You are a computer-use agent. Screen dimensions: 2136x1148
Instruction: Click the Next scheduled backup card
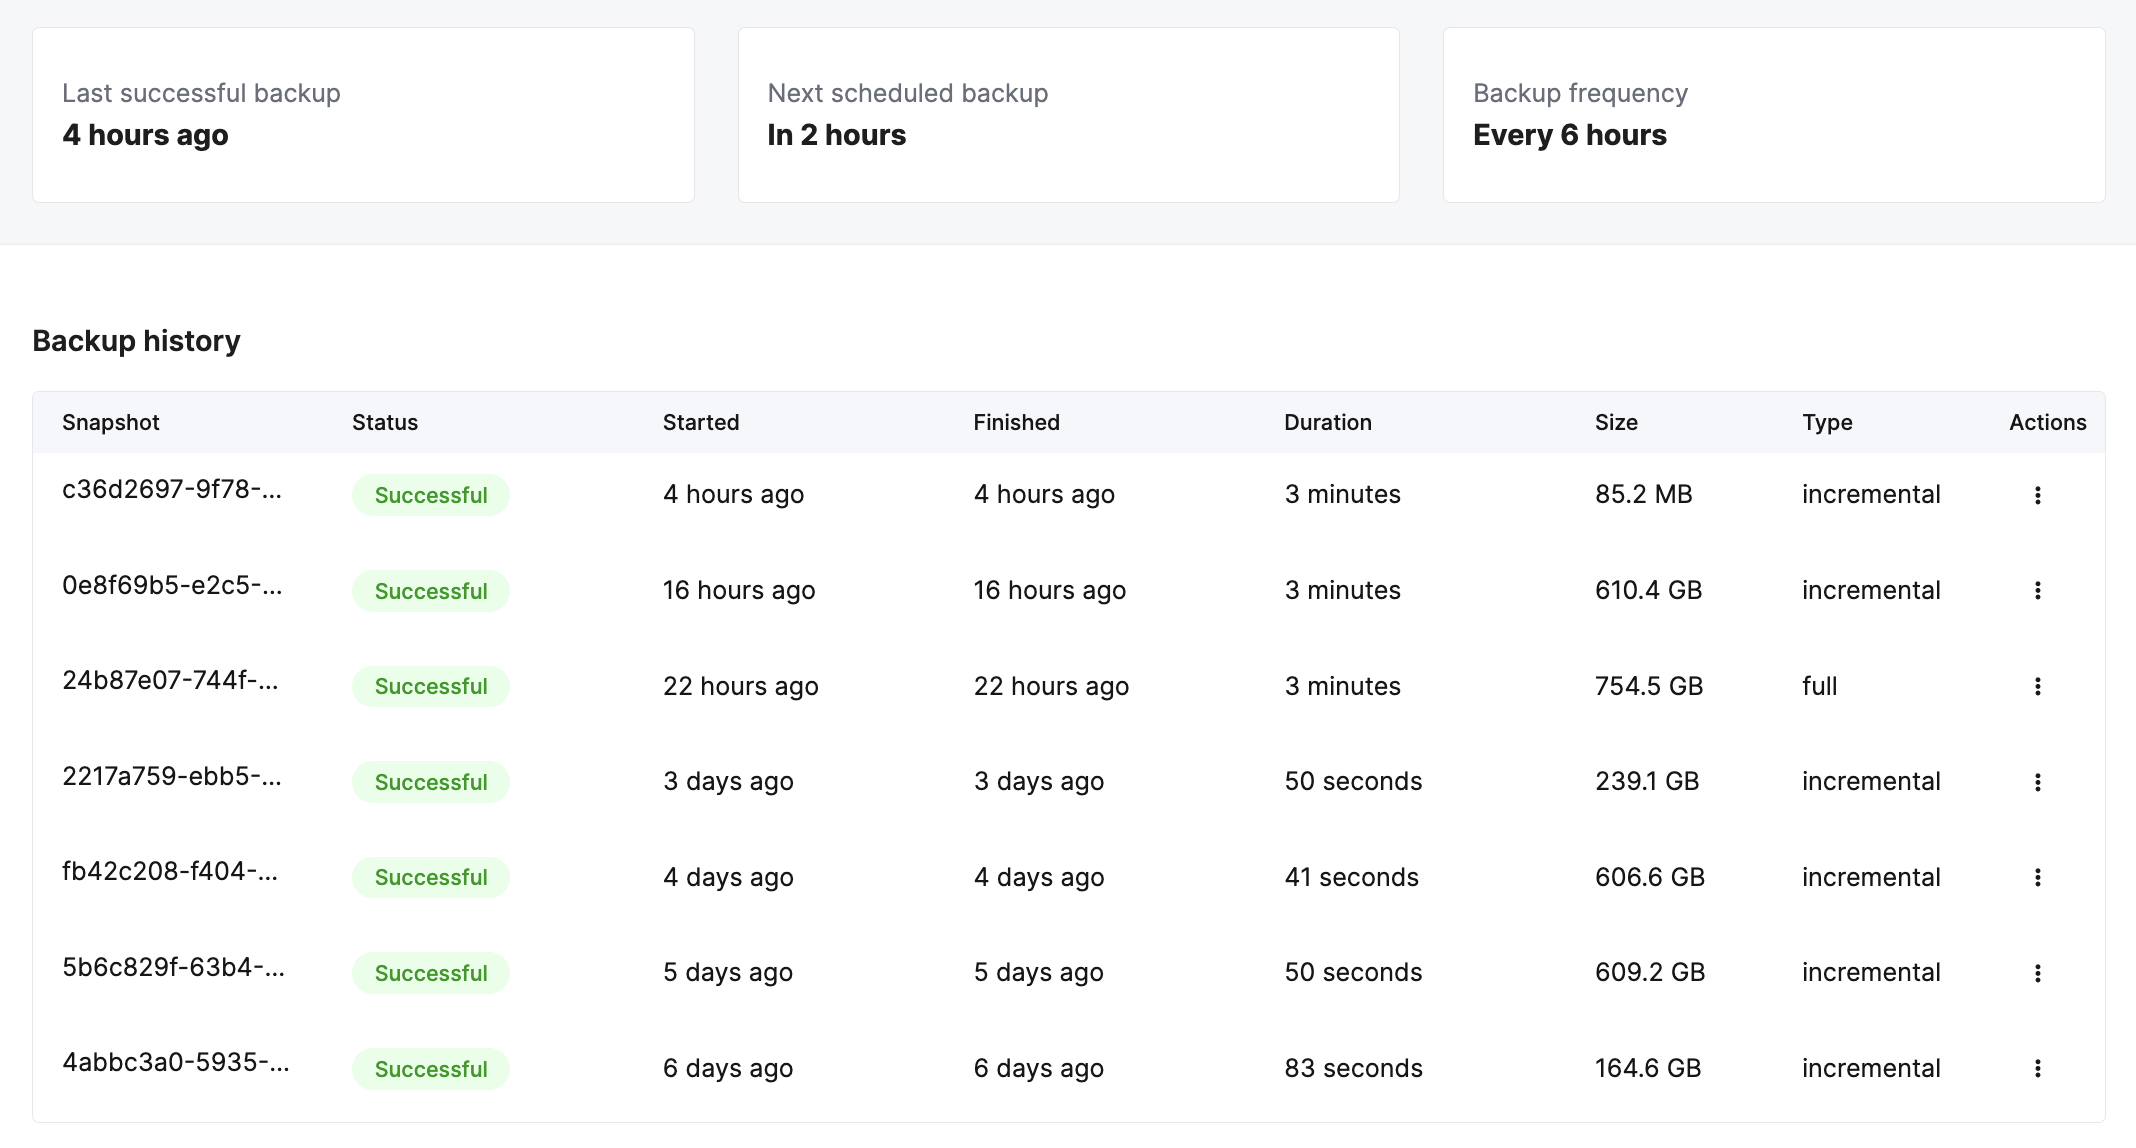[1069, 114]
